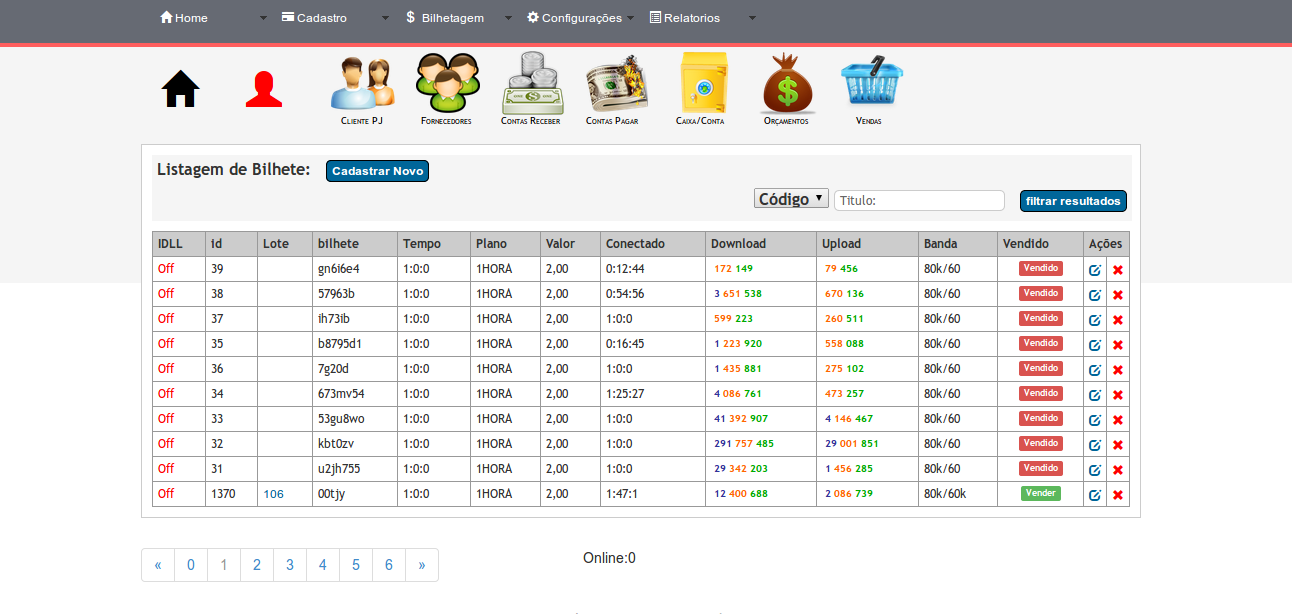Open the Código filter dropdown
The height and width of the screenshot is (614, 1292).
(791, 199)
